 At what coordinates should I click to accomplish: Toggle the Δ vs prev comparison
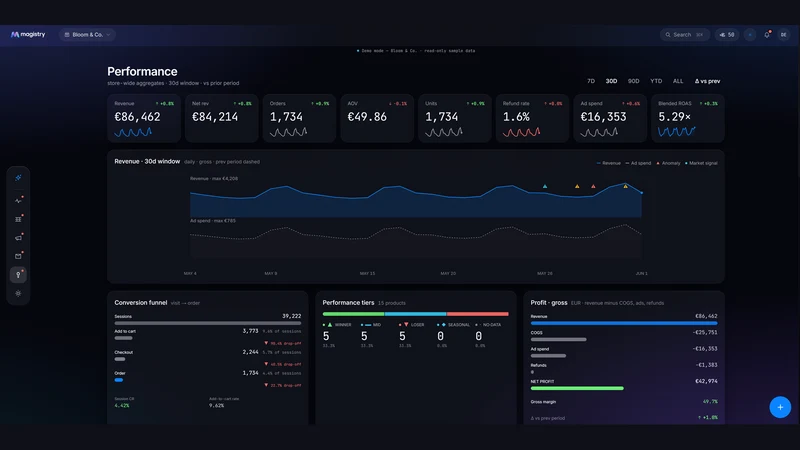(x=707, y=81)
